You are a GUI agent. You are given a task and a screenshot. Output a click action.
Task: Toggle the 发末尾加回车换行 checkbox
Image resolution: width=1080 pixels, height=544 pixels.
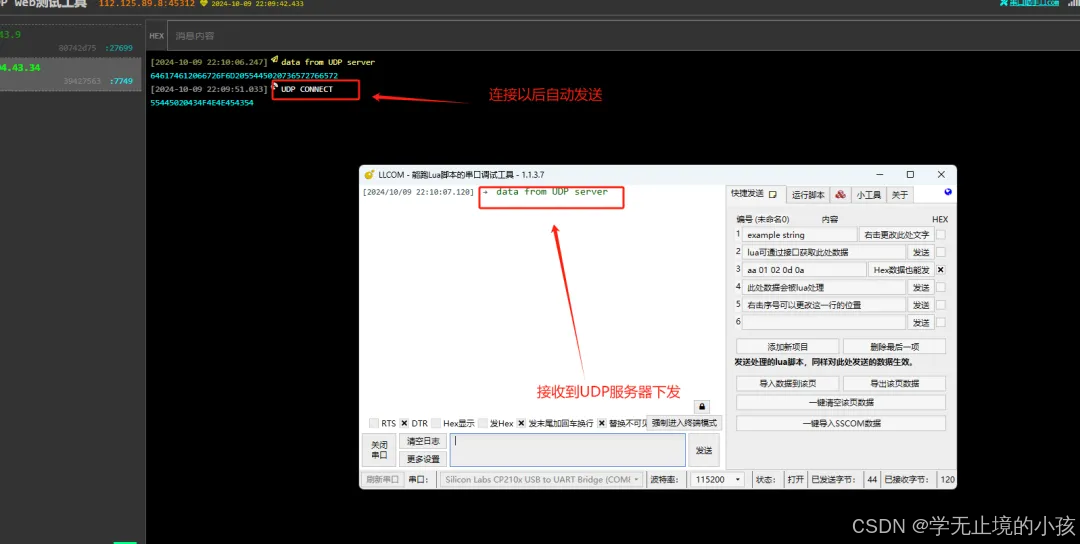click(x=521, y=423)
